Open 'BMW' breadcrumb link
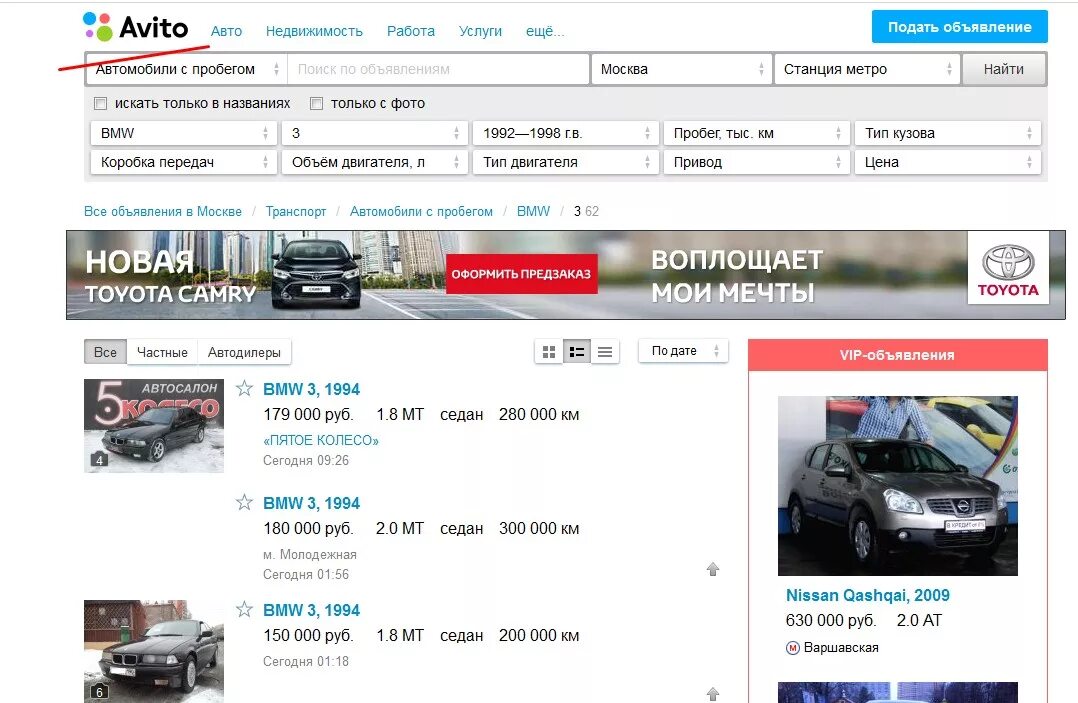The height and width of the screenshot is (703, 1078). click(534, 211)
